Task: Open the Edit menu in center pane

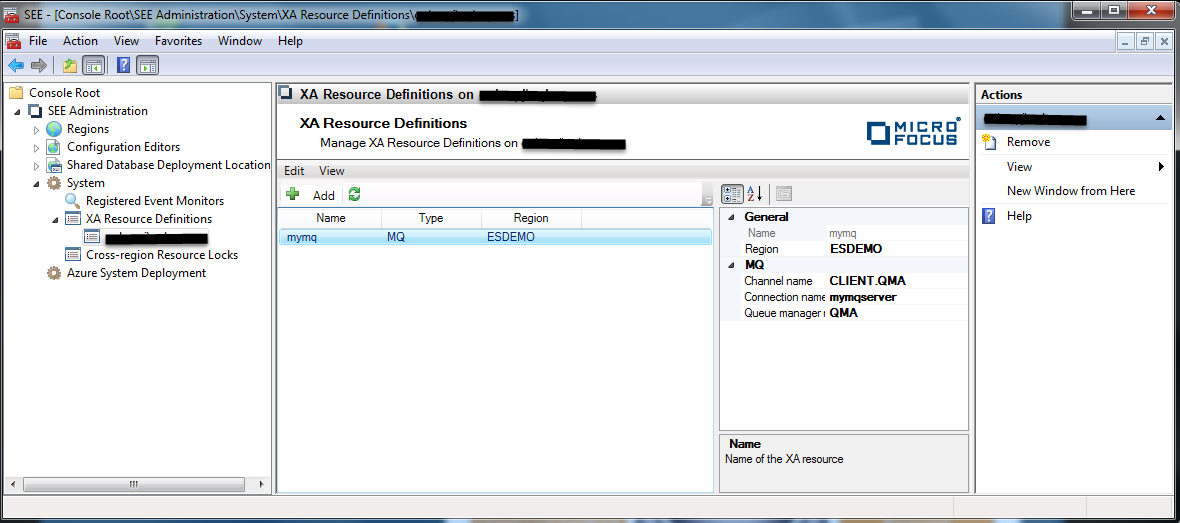Action: tap(294, 171)
